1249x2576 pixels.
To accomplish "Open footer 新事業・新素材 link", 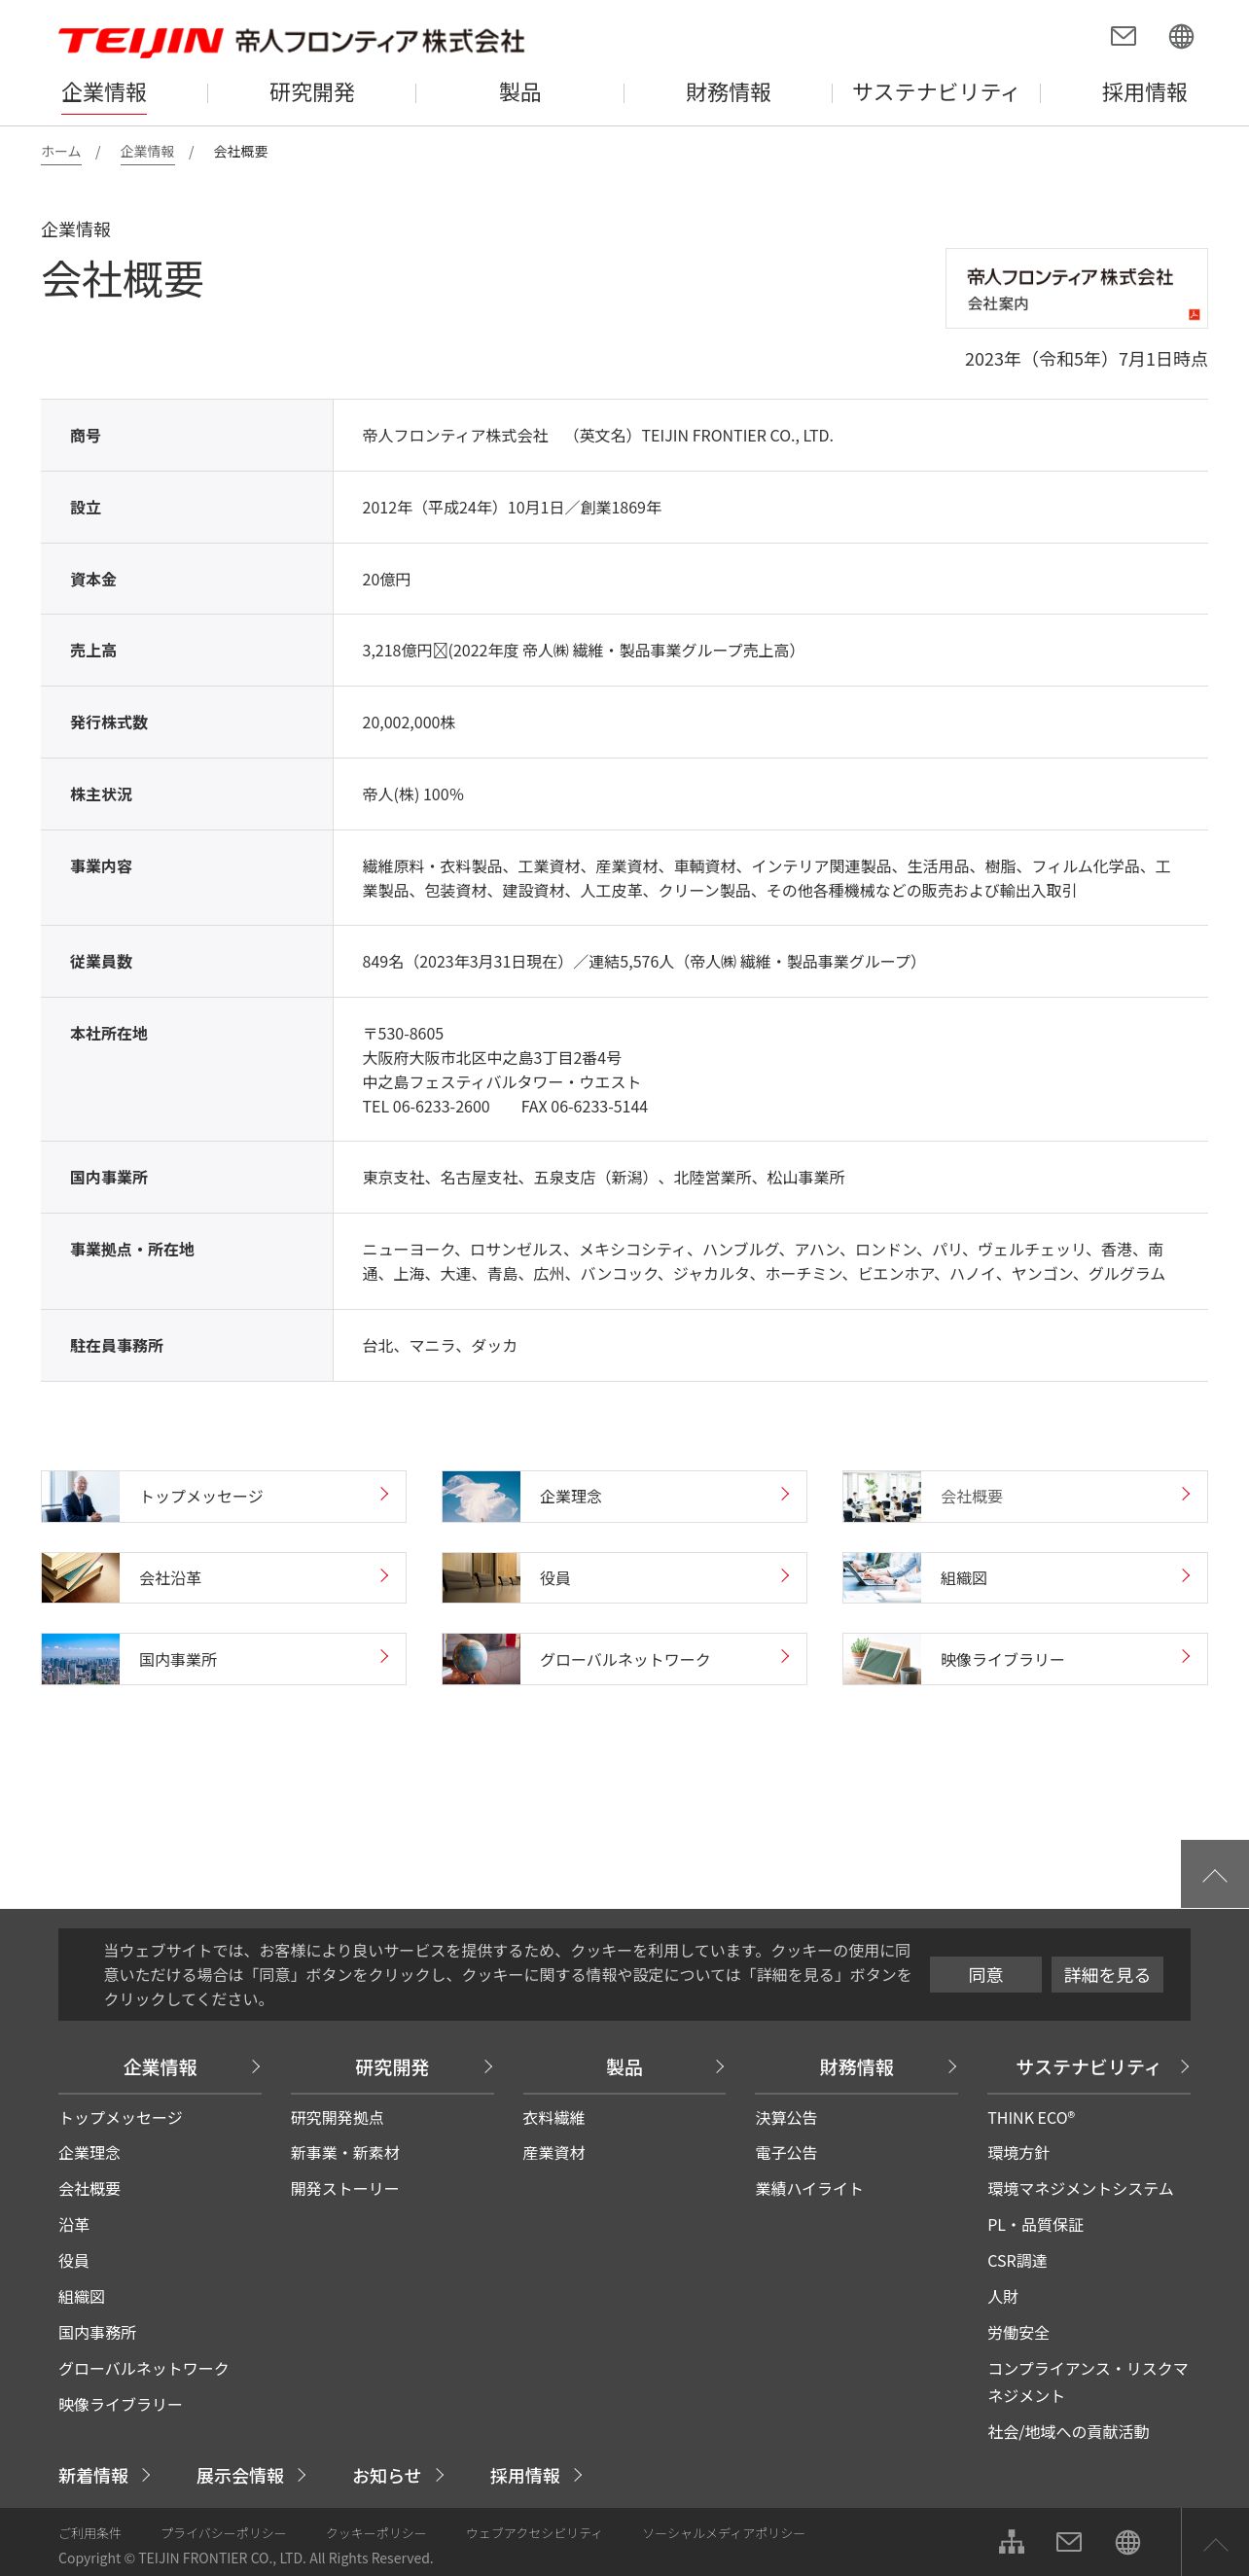I will click(345, 2153).
